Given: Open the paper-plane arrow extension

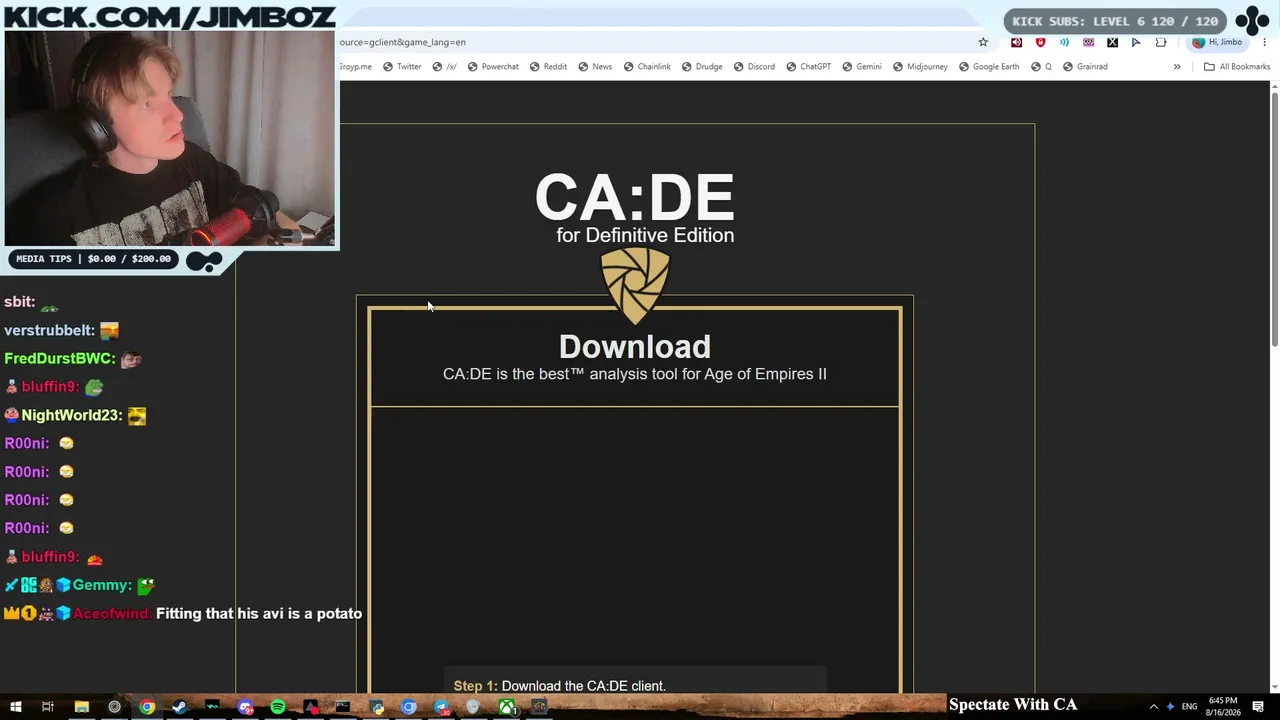Looking at the screenshot, I should [x=1136, y=42].
